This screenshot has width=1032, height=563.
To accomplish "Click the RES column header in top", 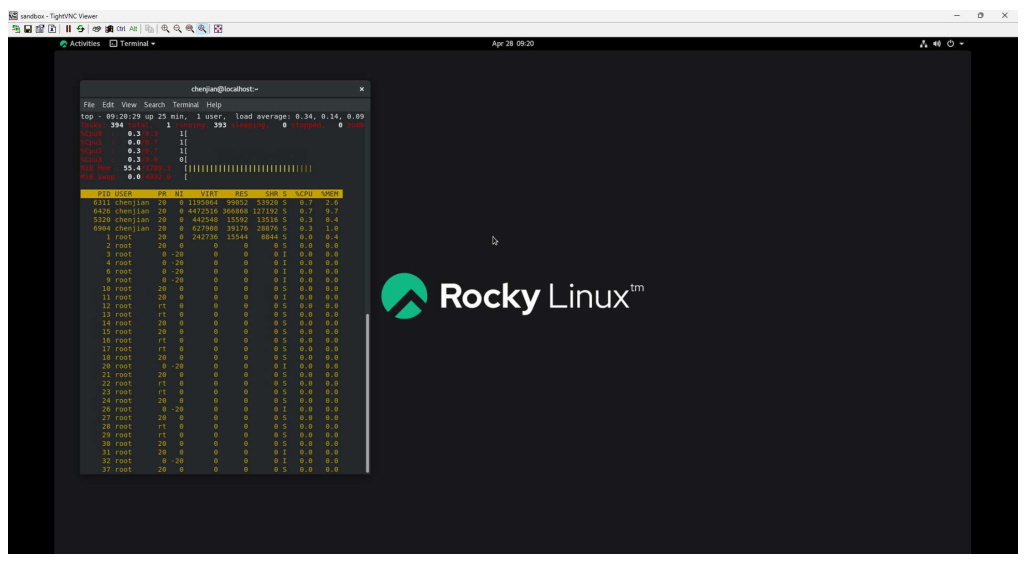I will (242, 194).
